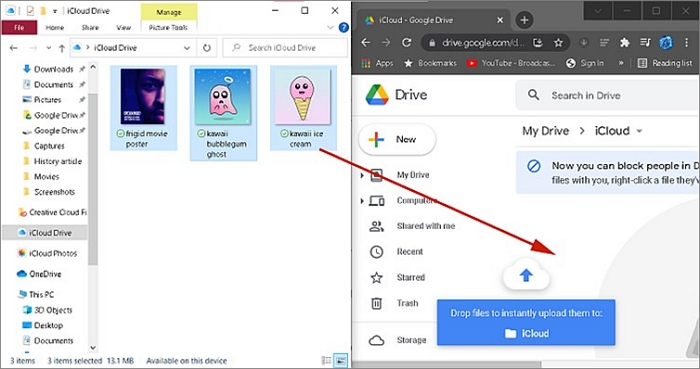700x369 pixels.
Task: Open the Chrome extensions puzzle icon
Action: [625, 43]
